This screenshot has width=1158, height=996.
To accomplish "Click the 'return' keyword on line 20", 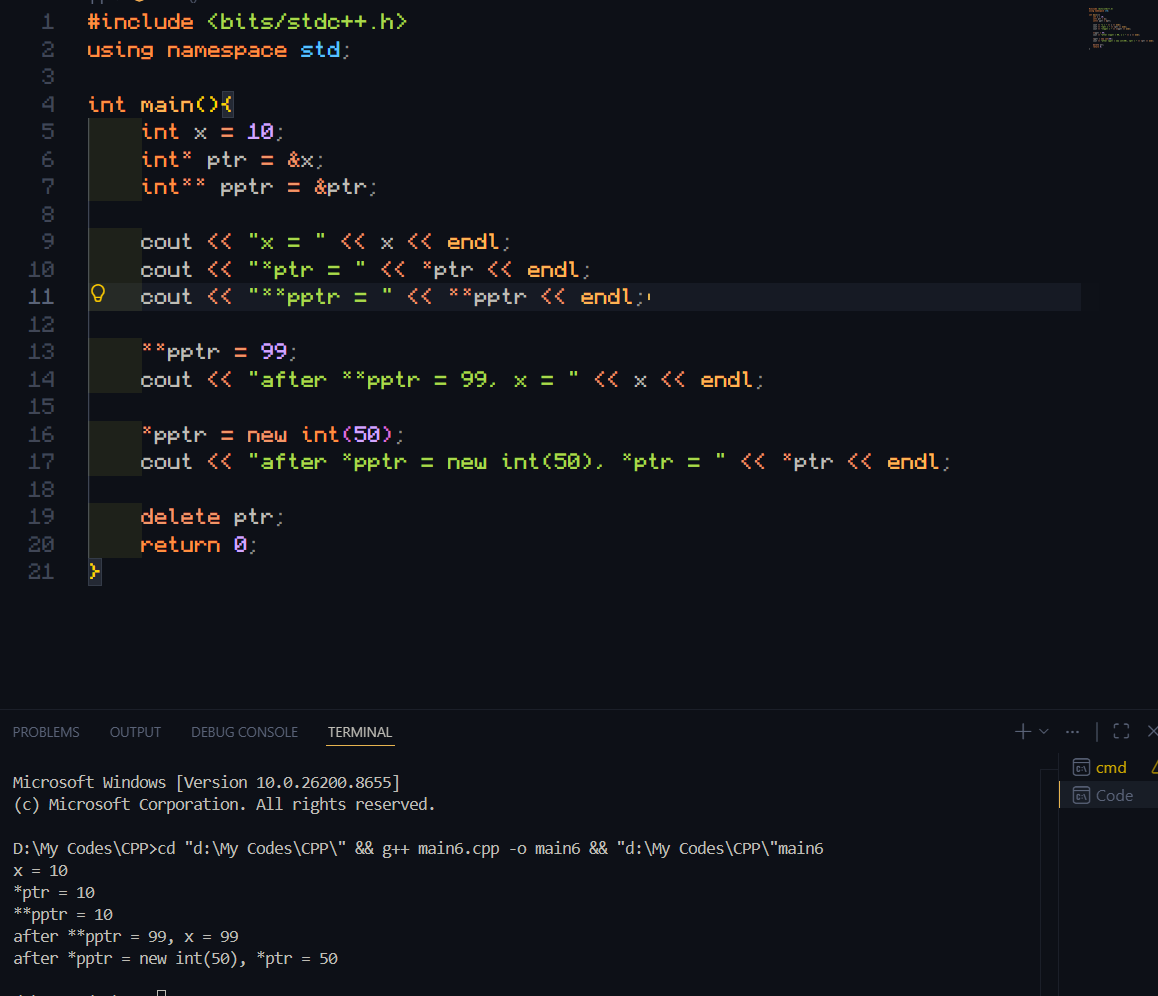I will (x=180, y=545).
